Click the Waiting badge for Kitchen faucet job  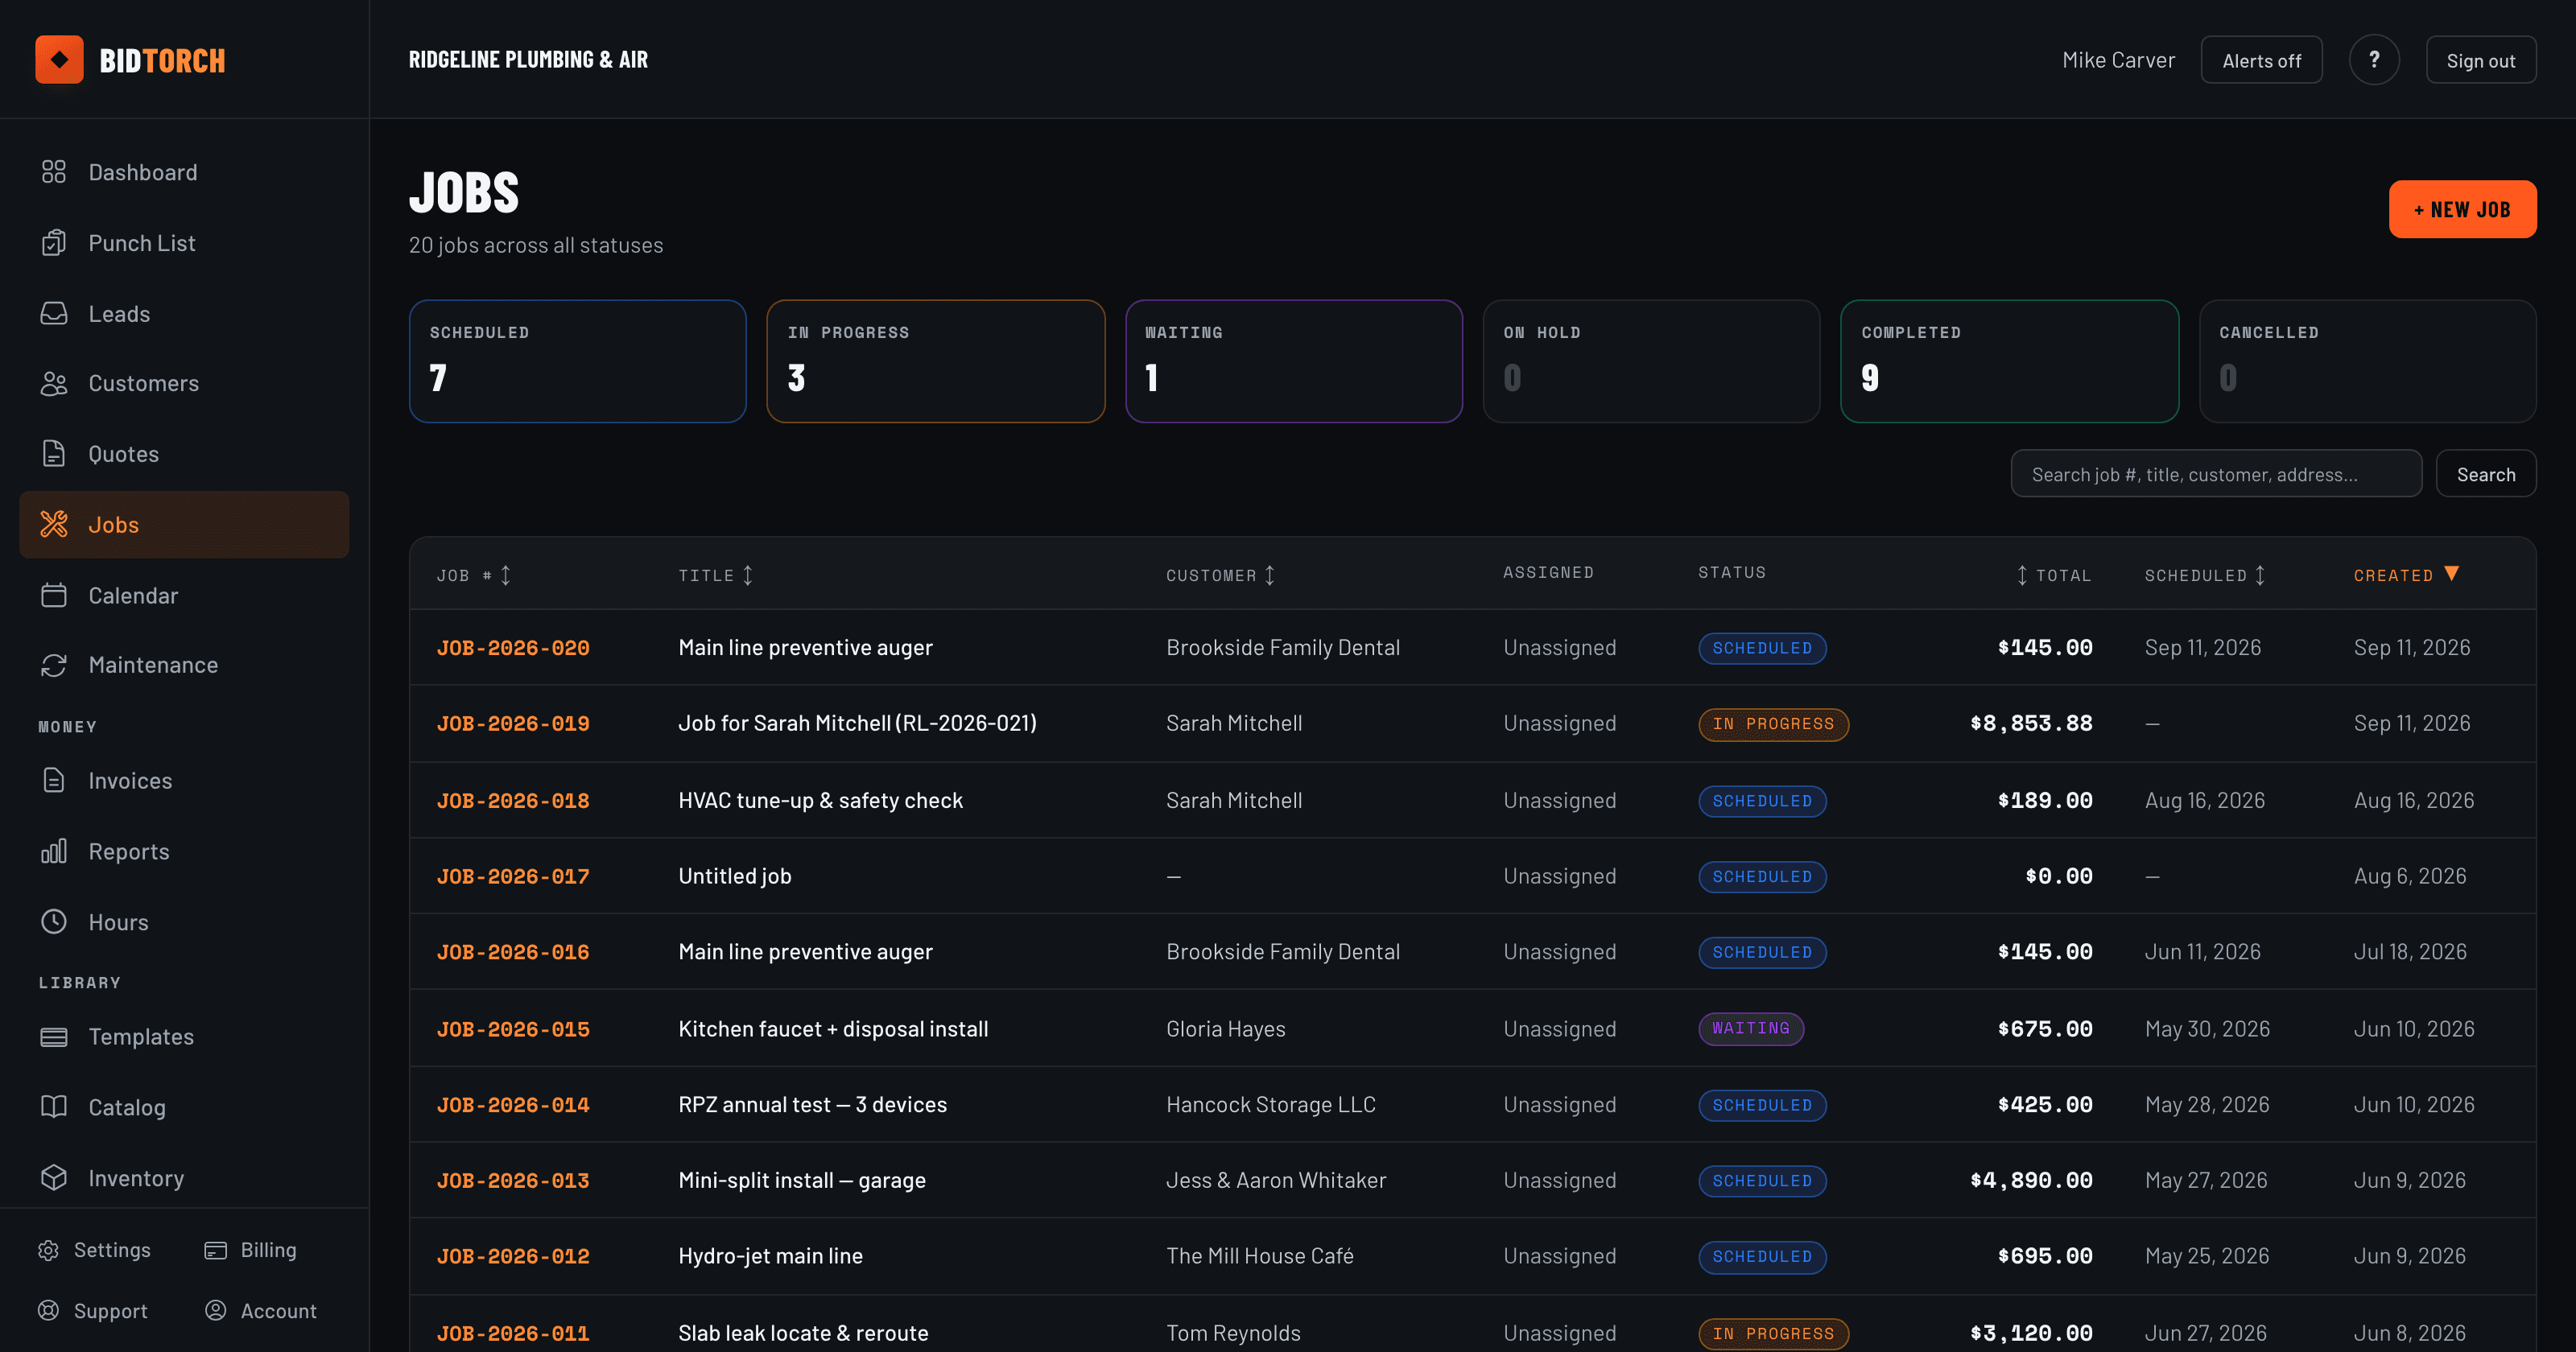[1750, 1028]
